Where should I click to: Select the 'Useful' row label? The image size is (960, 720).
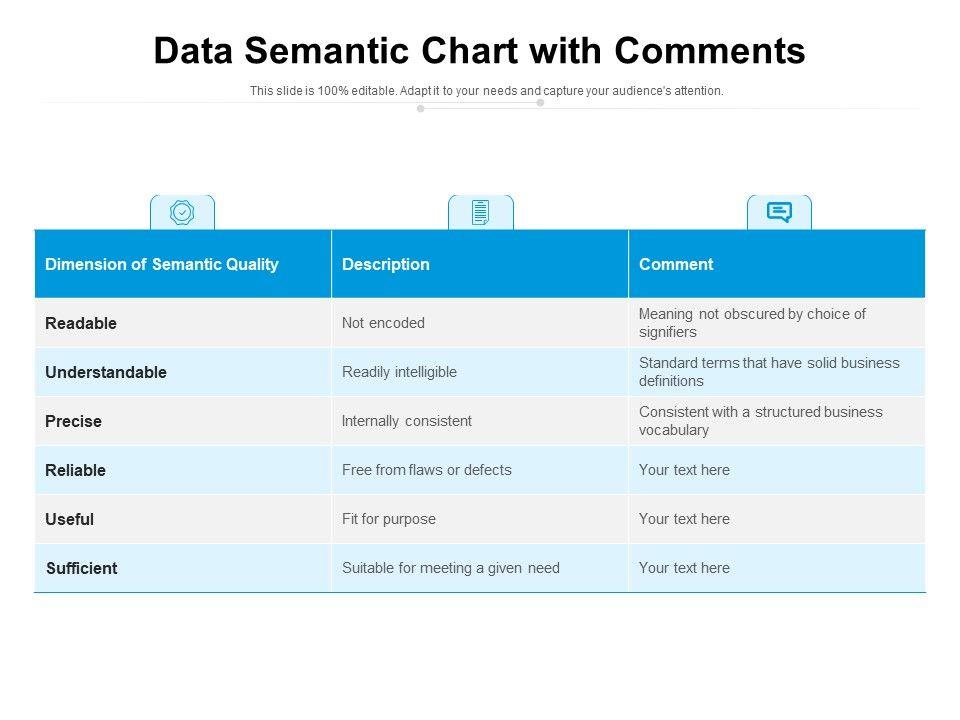click(69, 519)
